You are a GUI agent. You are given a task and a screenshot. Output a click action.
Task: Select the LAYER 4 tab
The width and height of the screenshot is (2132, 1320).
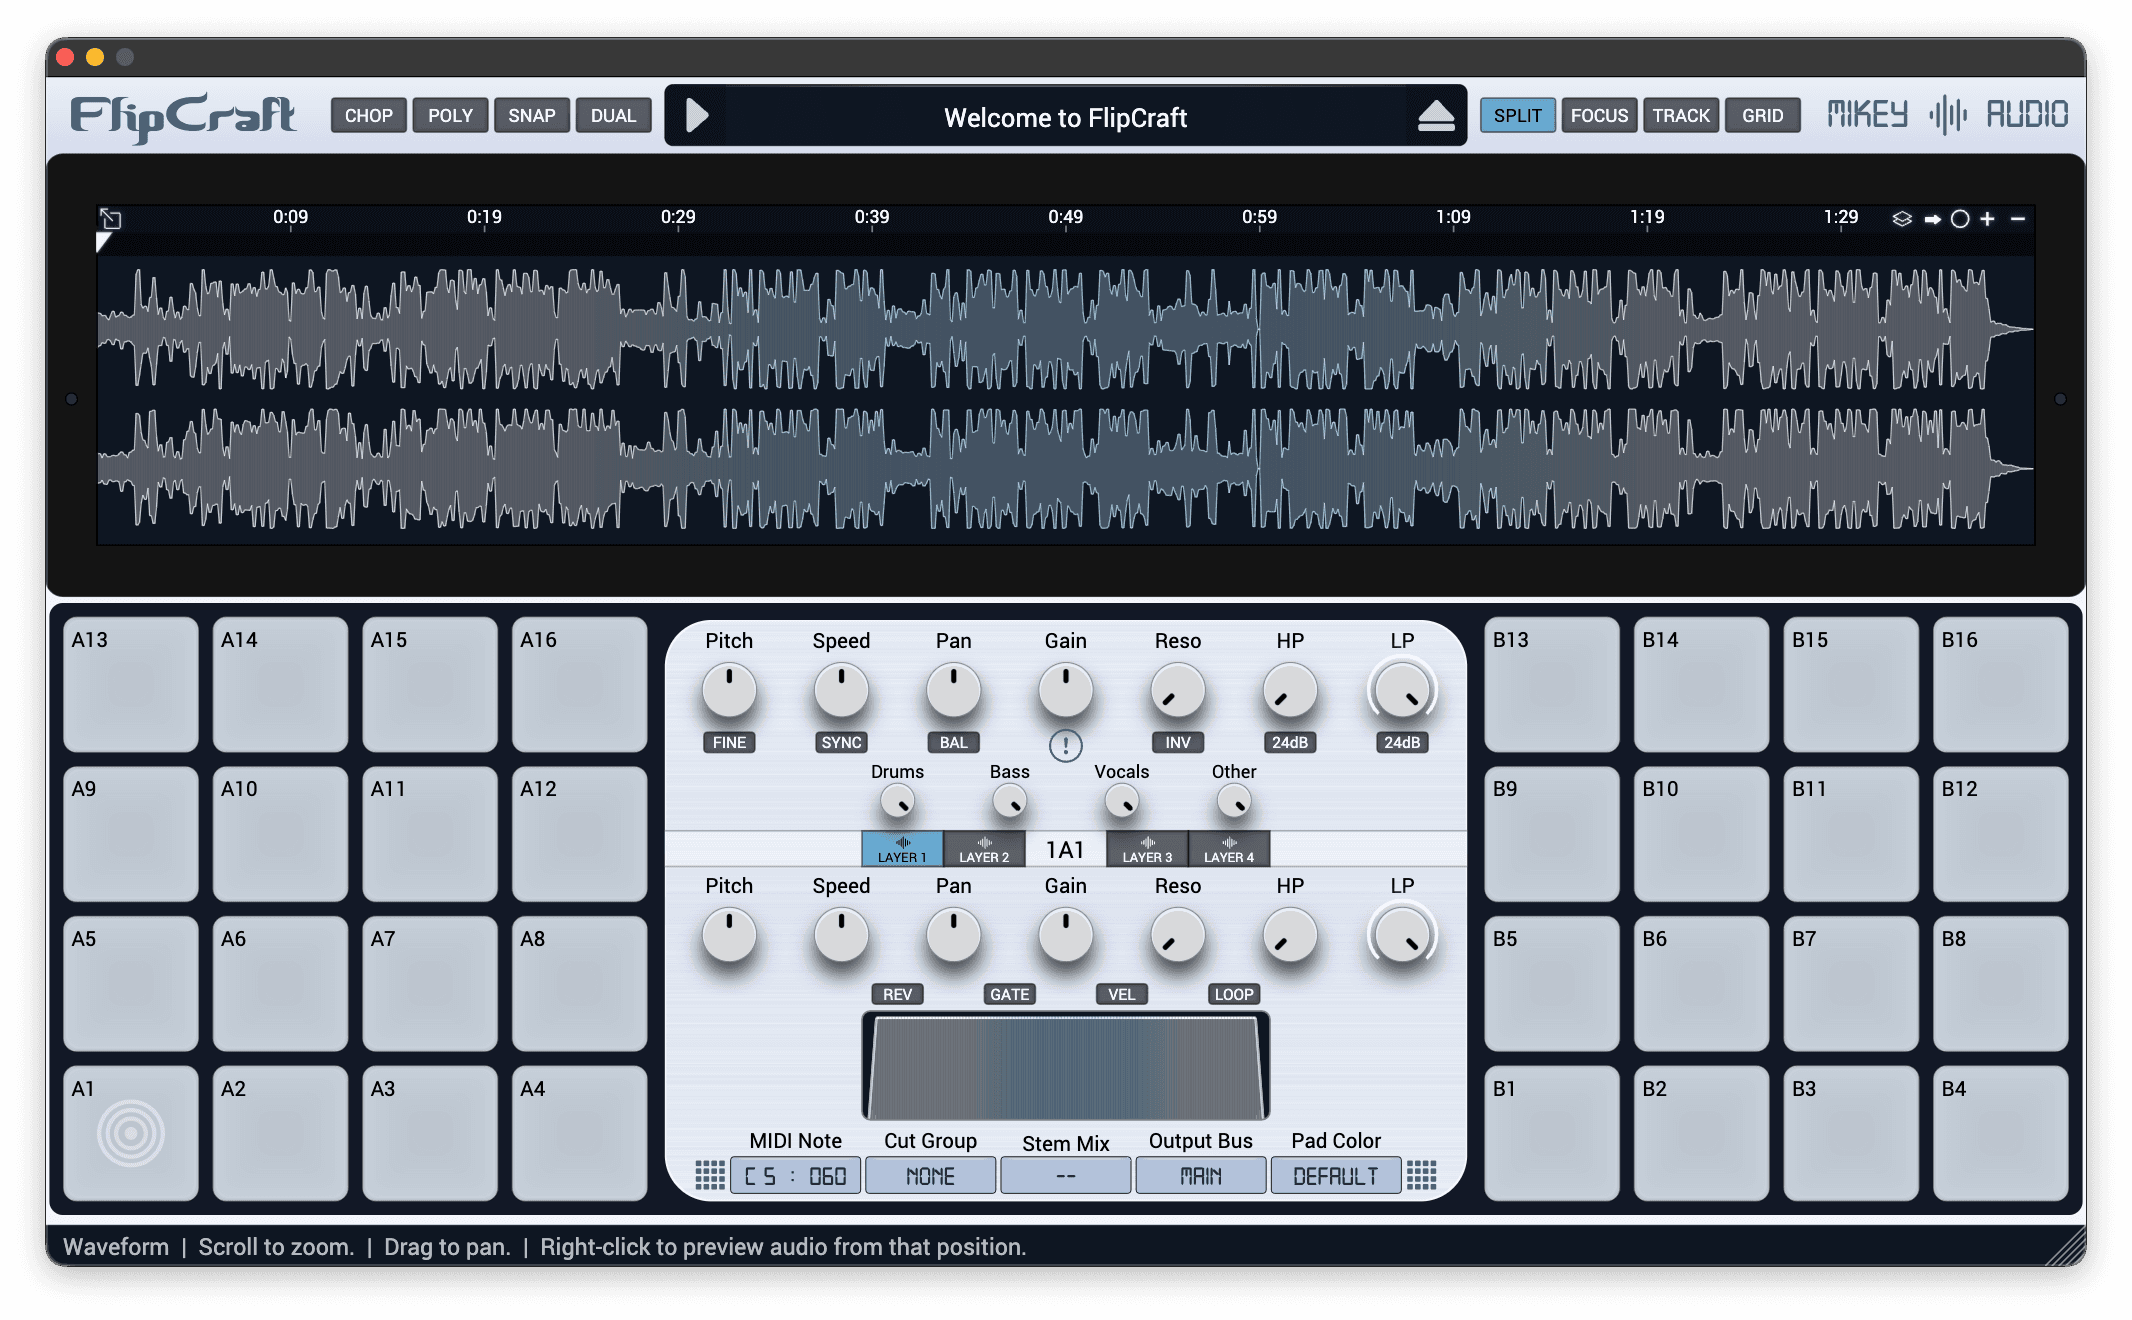pyautogui.click(x=1228, y=849)
